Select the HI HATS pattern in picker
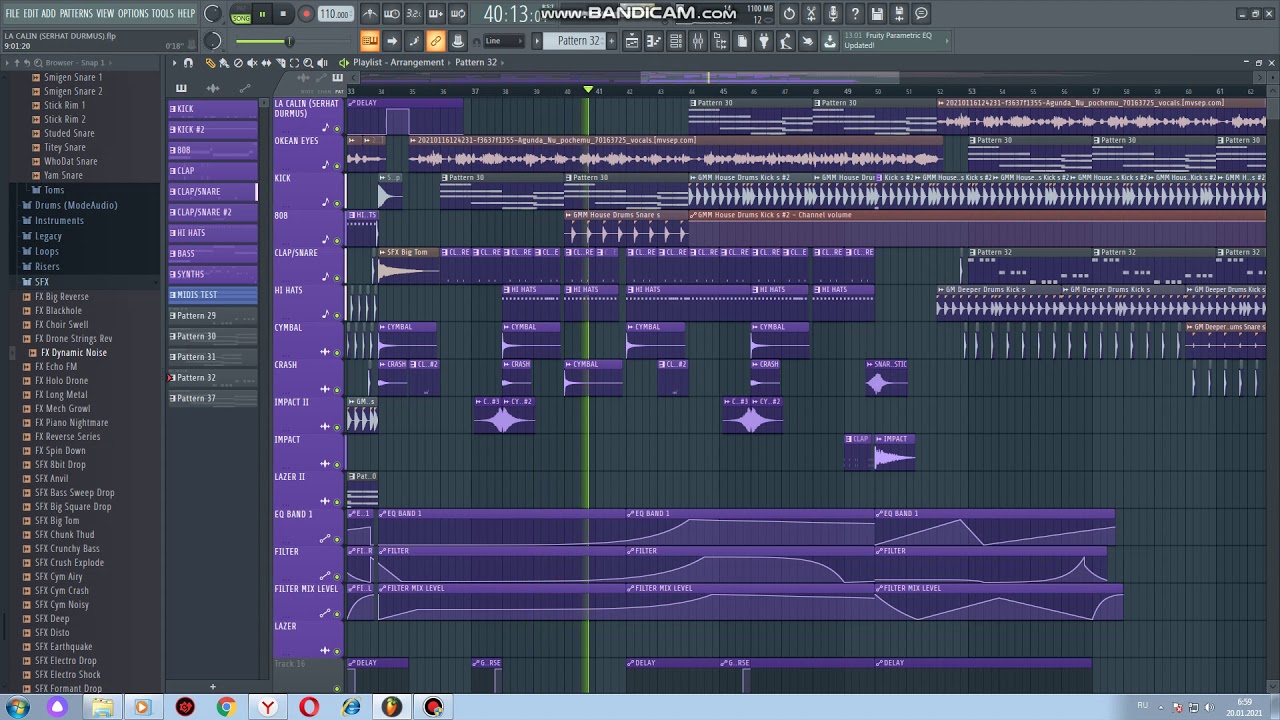 pos(212,233)
